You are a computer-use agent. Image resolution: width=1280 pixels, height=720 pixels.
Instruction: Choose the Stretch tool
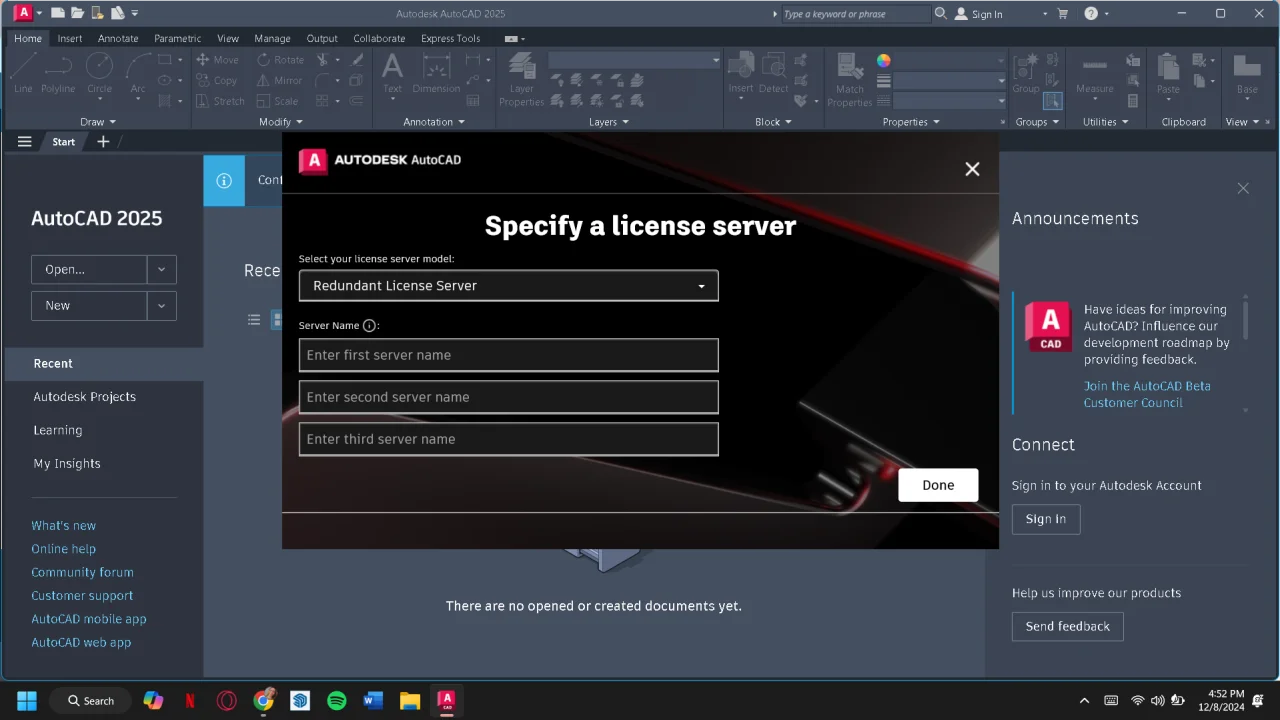coord(220,101)
